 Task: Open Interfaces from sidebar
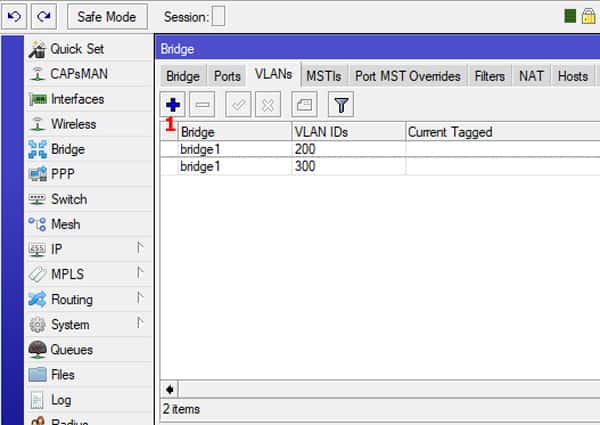[89, 99]
